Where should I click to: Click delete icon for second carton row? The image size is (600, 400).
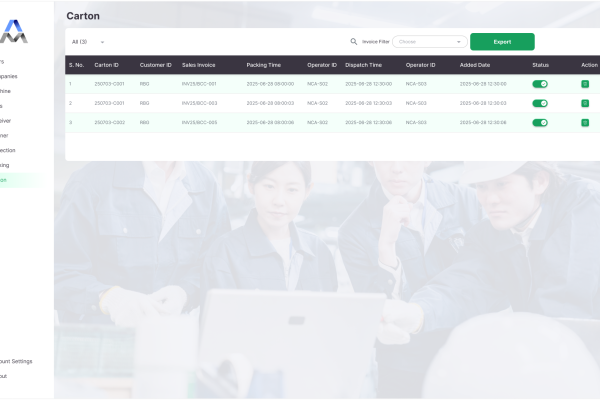(x=585, y=103)
